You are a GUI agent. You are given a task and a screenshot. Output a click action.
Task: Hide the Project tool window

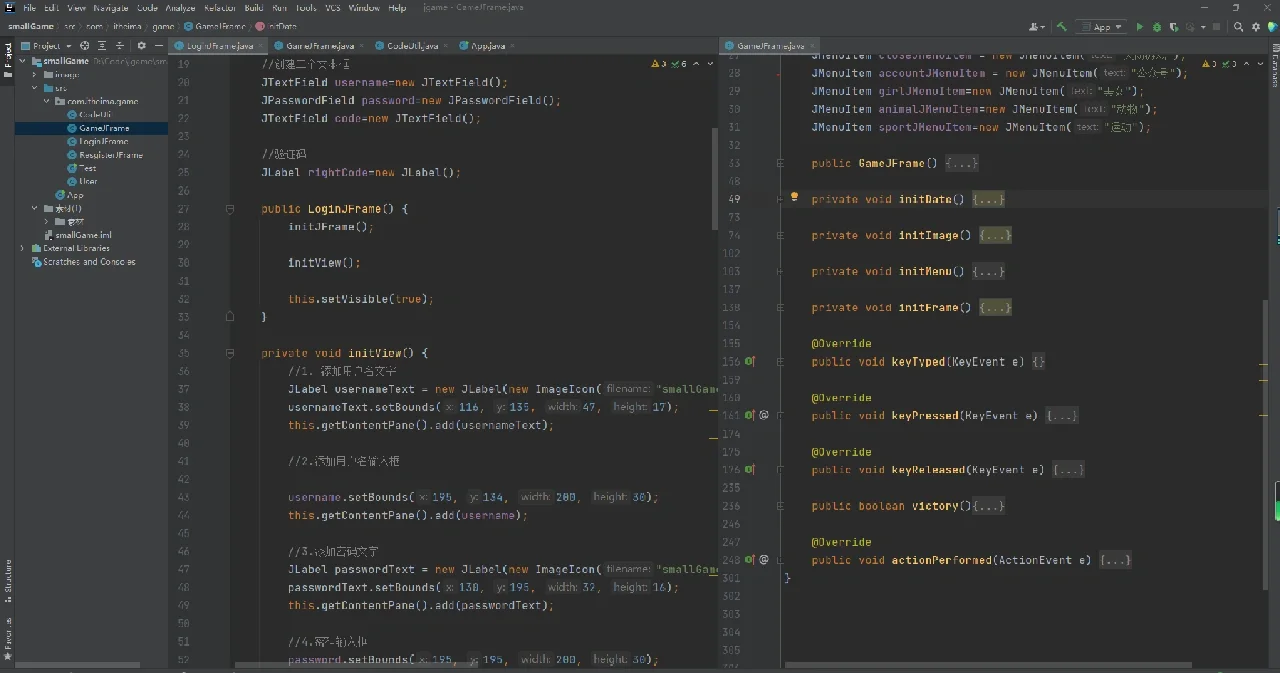click(x=157, y=46)
